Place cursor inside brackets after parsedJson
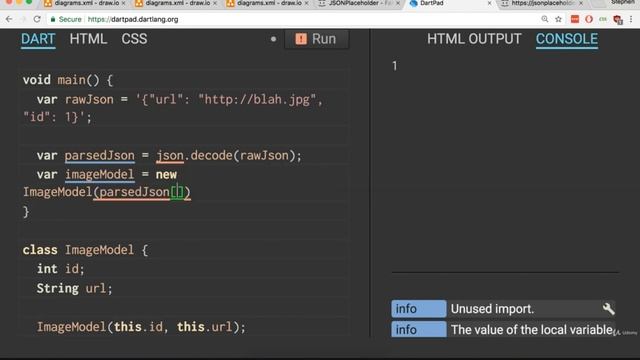The height and width of the screenshot is (360, 640). (177, 192)
